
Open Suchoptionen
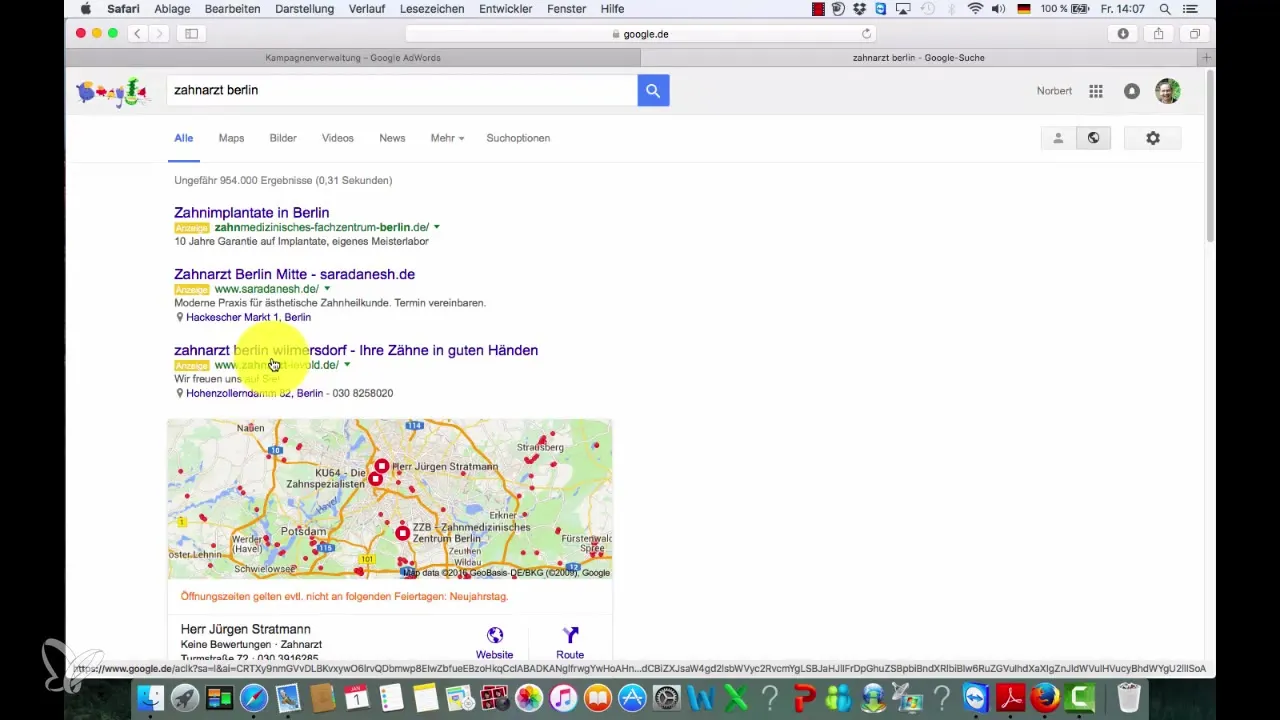click(x=518, y=138)
